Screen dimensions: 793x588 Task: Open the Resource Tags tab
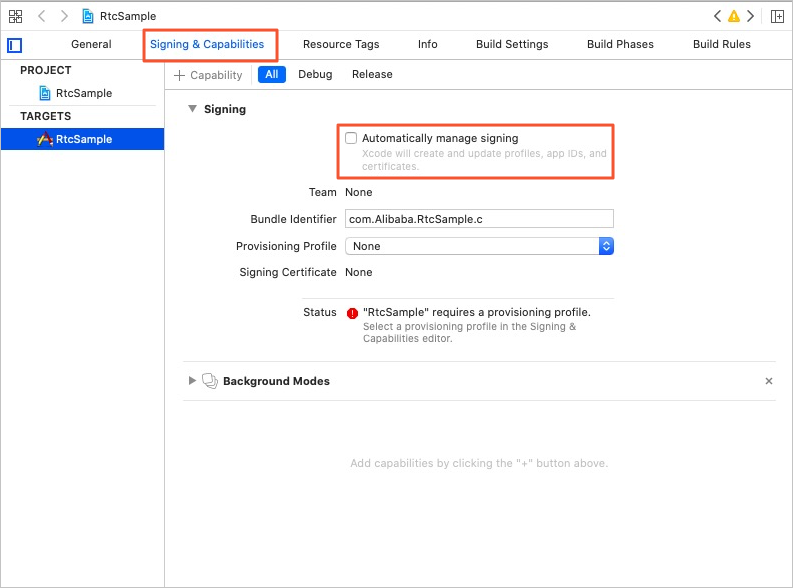pos(341,44)
